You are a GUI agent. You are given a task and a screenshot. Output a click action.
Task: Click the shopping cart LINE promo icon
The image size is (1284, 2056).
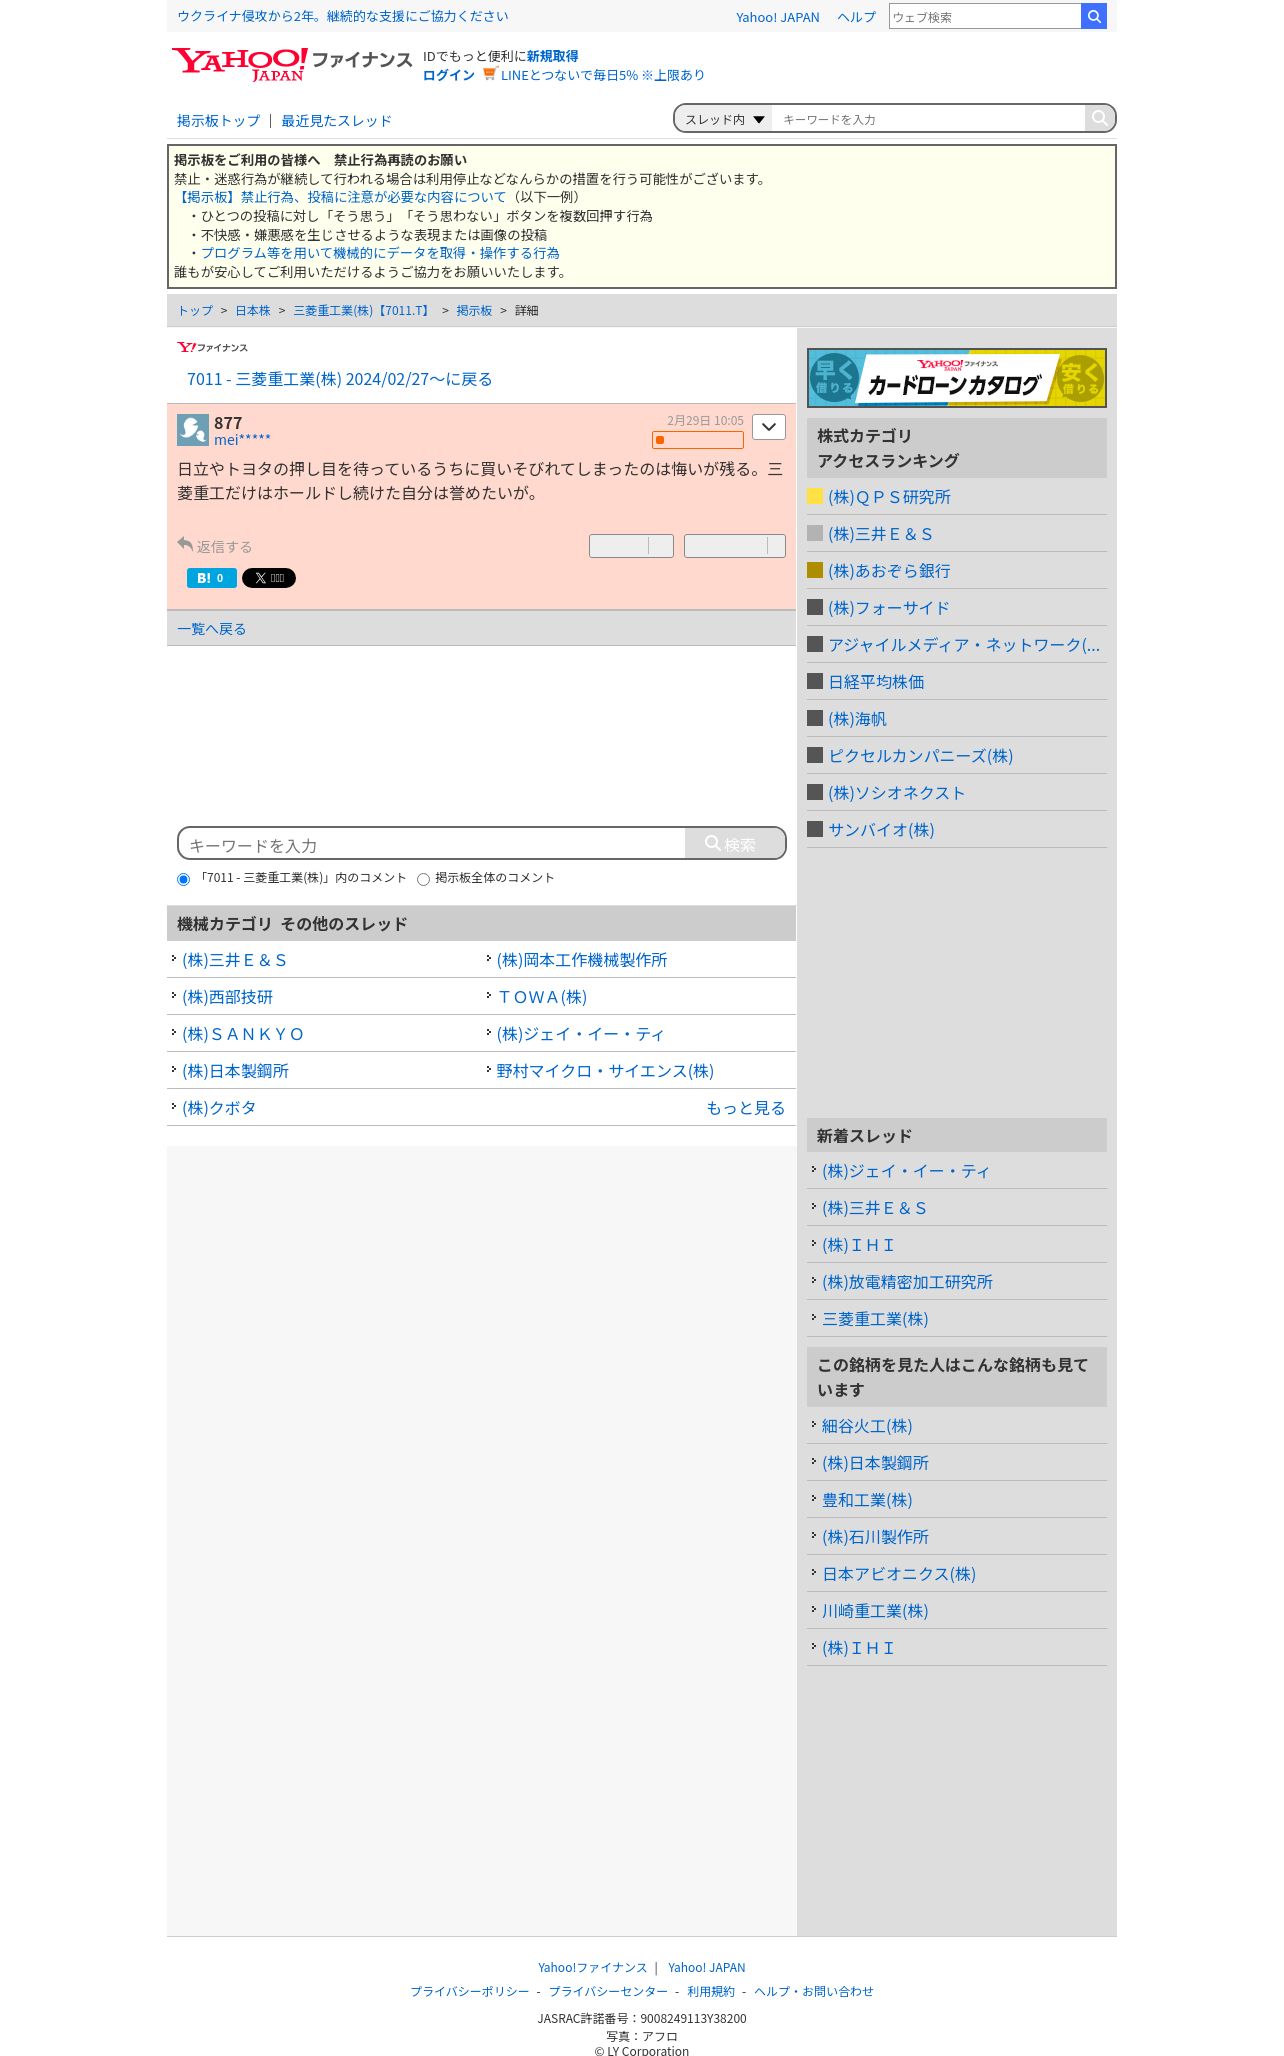coord(489,74)
